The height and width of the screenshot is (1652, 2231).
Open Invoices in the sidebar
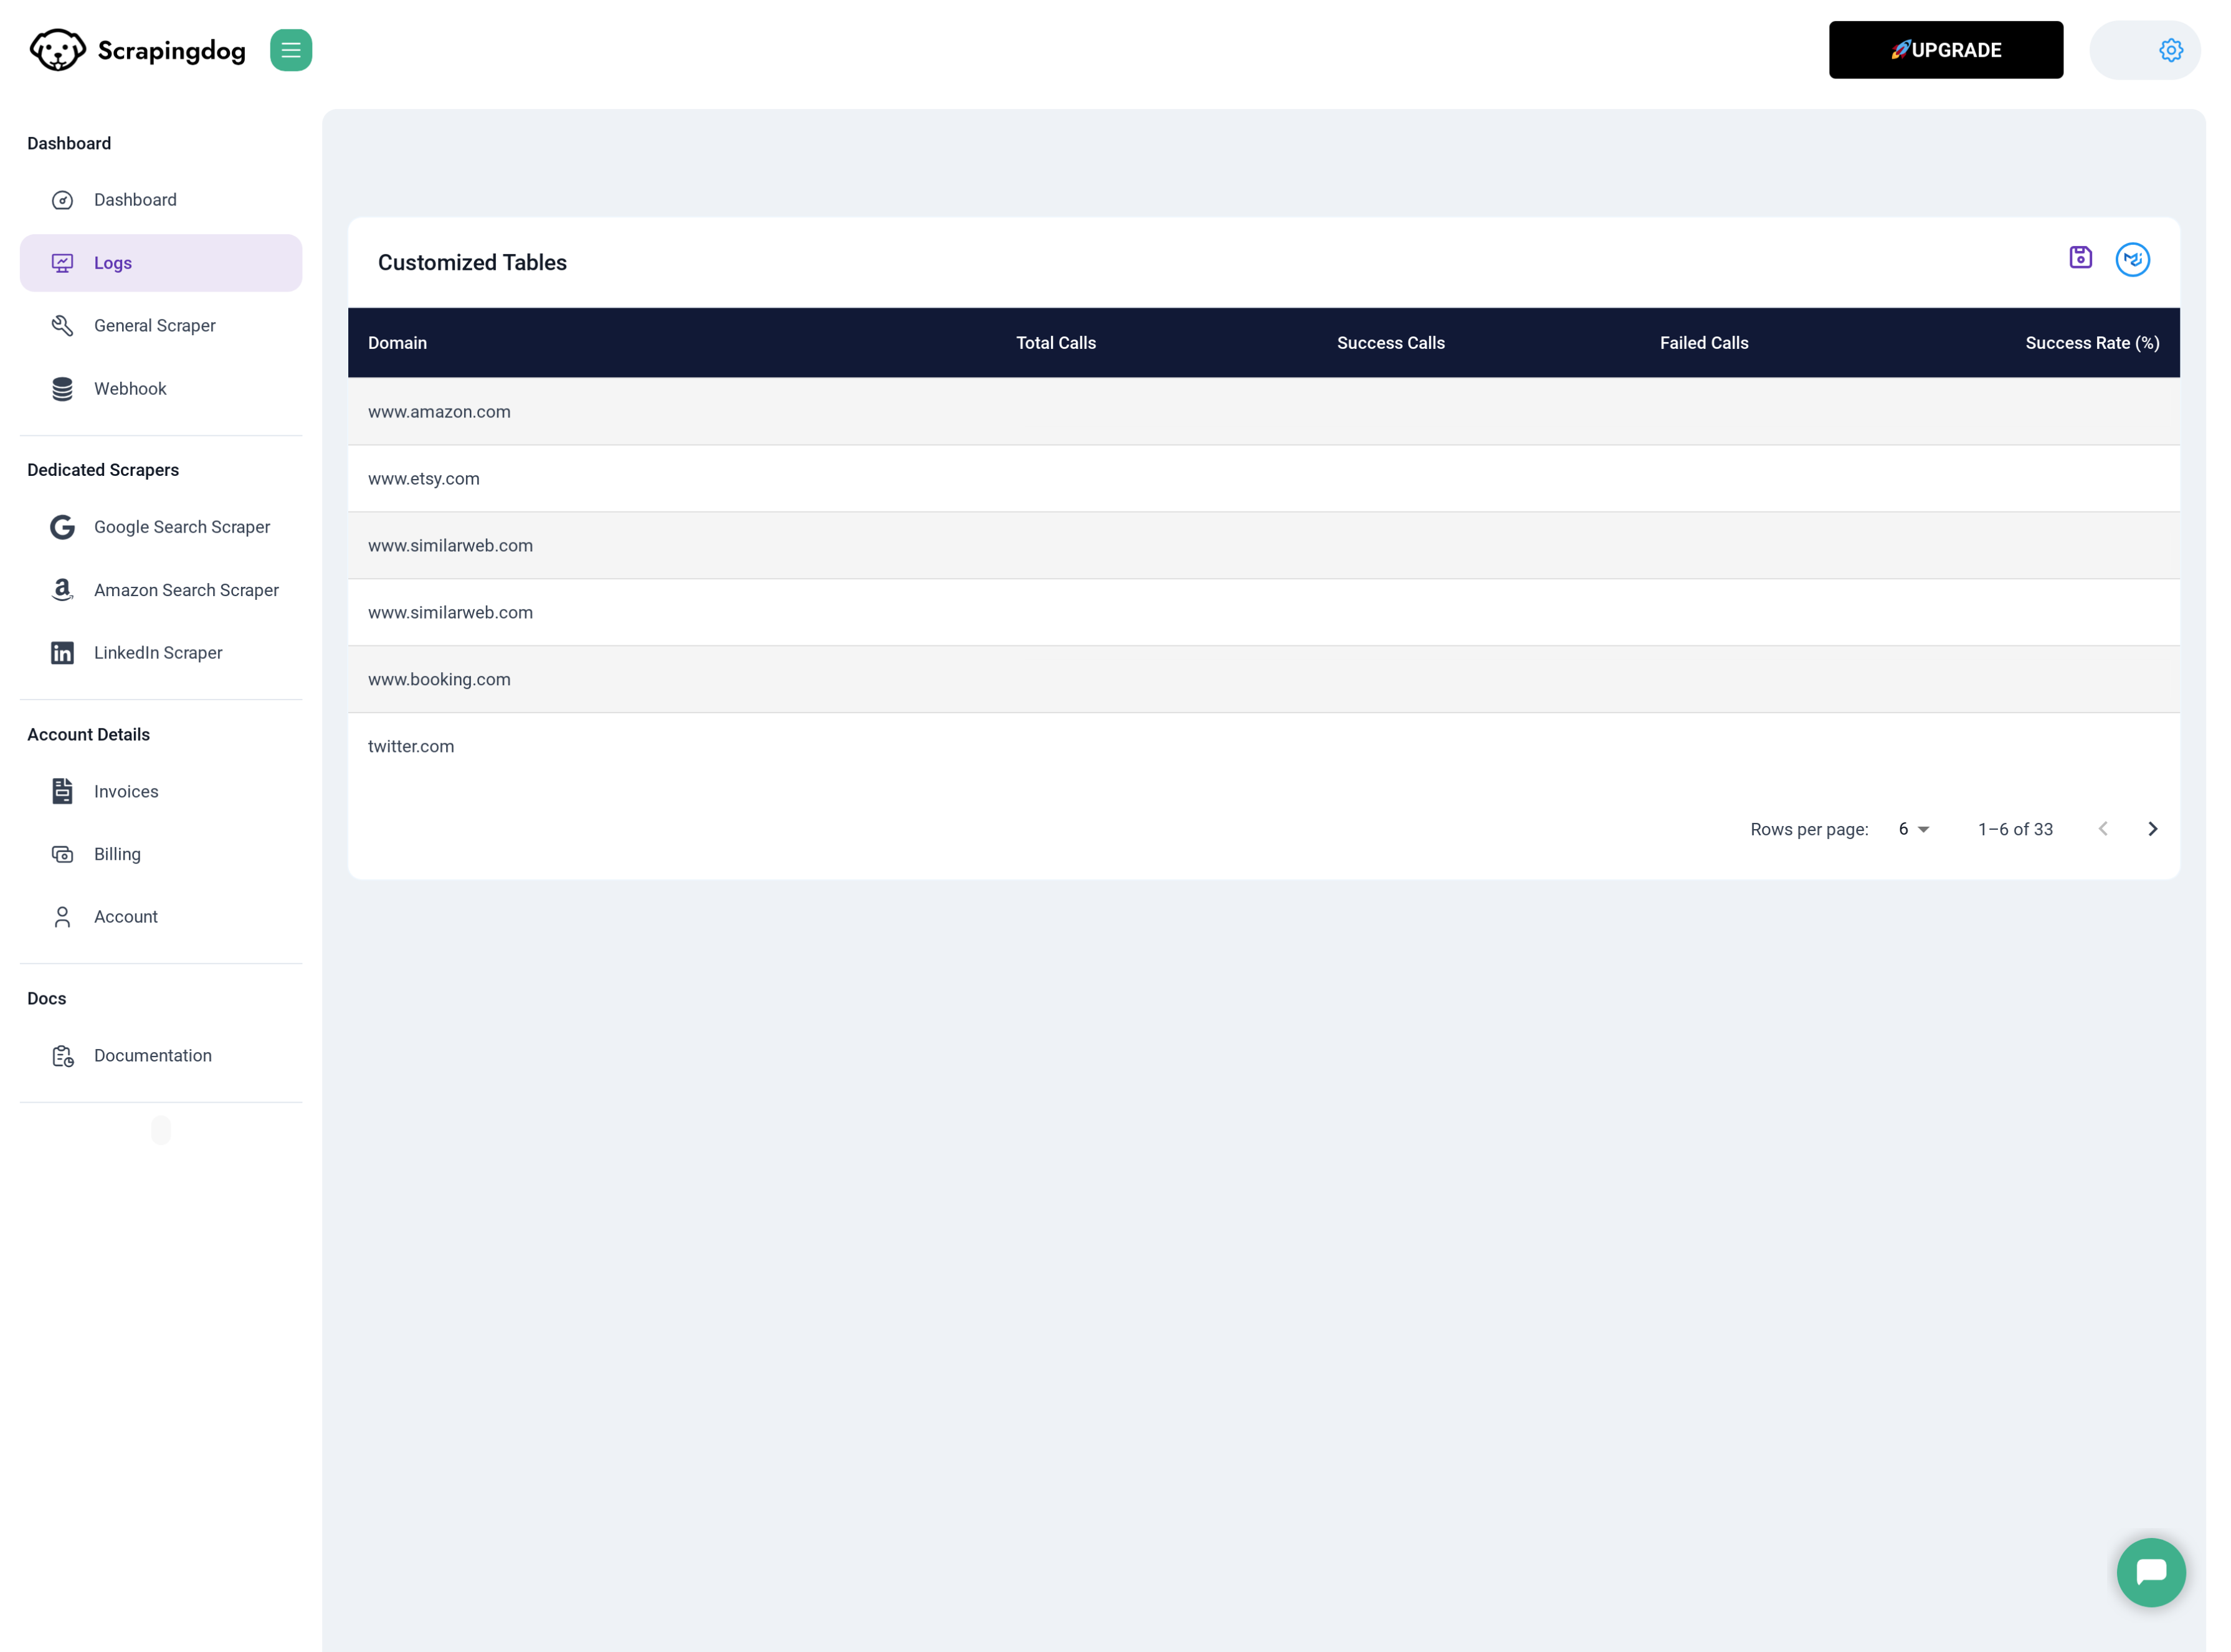(x=161, y=791)
